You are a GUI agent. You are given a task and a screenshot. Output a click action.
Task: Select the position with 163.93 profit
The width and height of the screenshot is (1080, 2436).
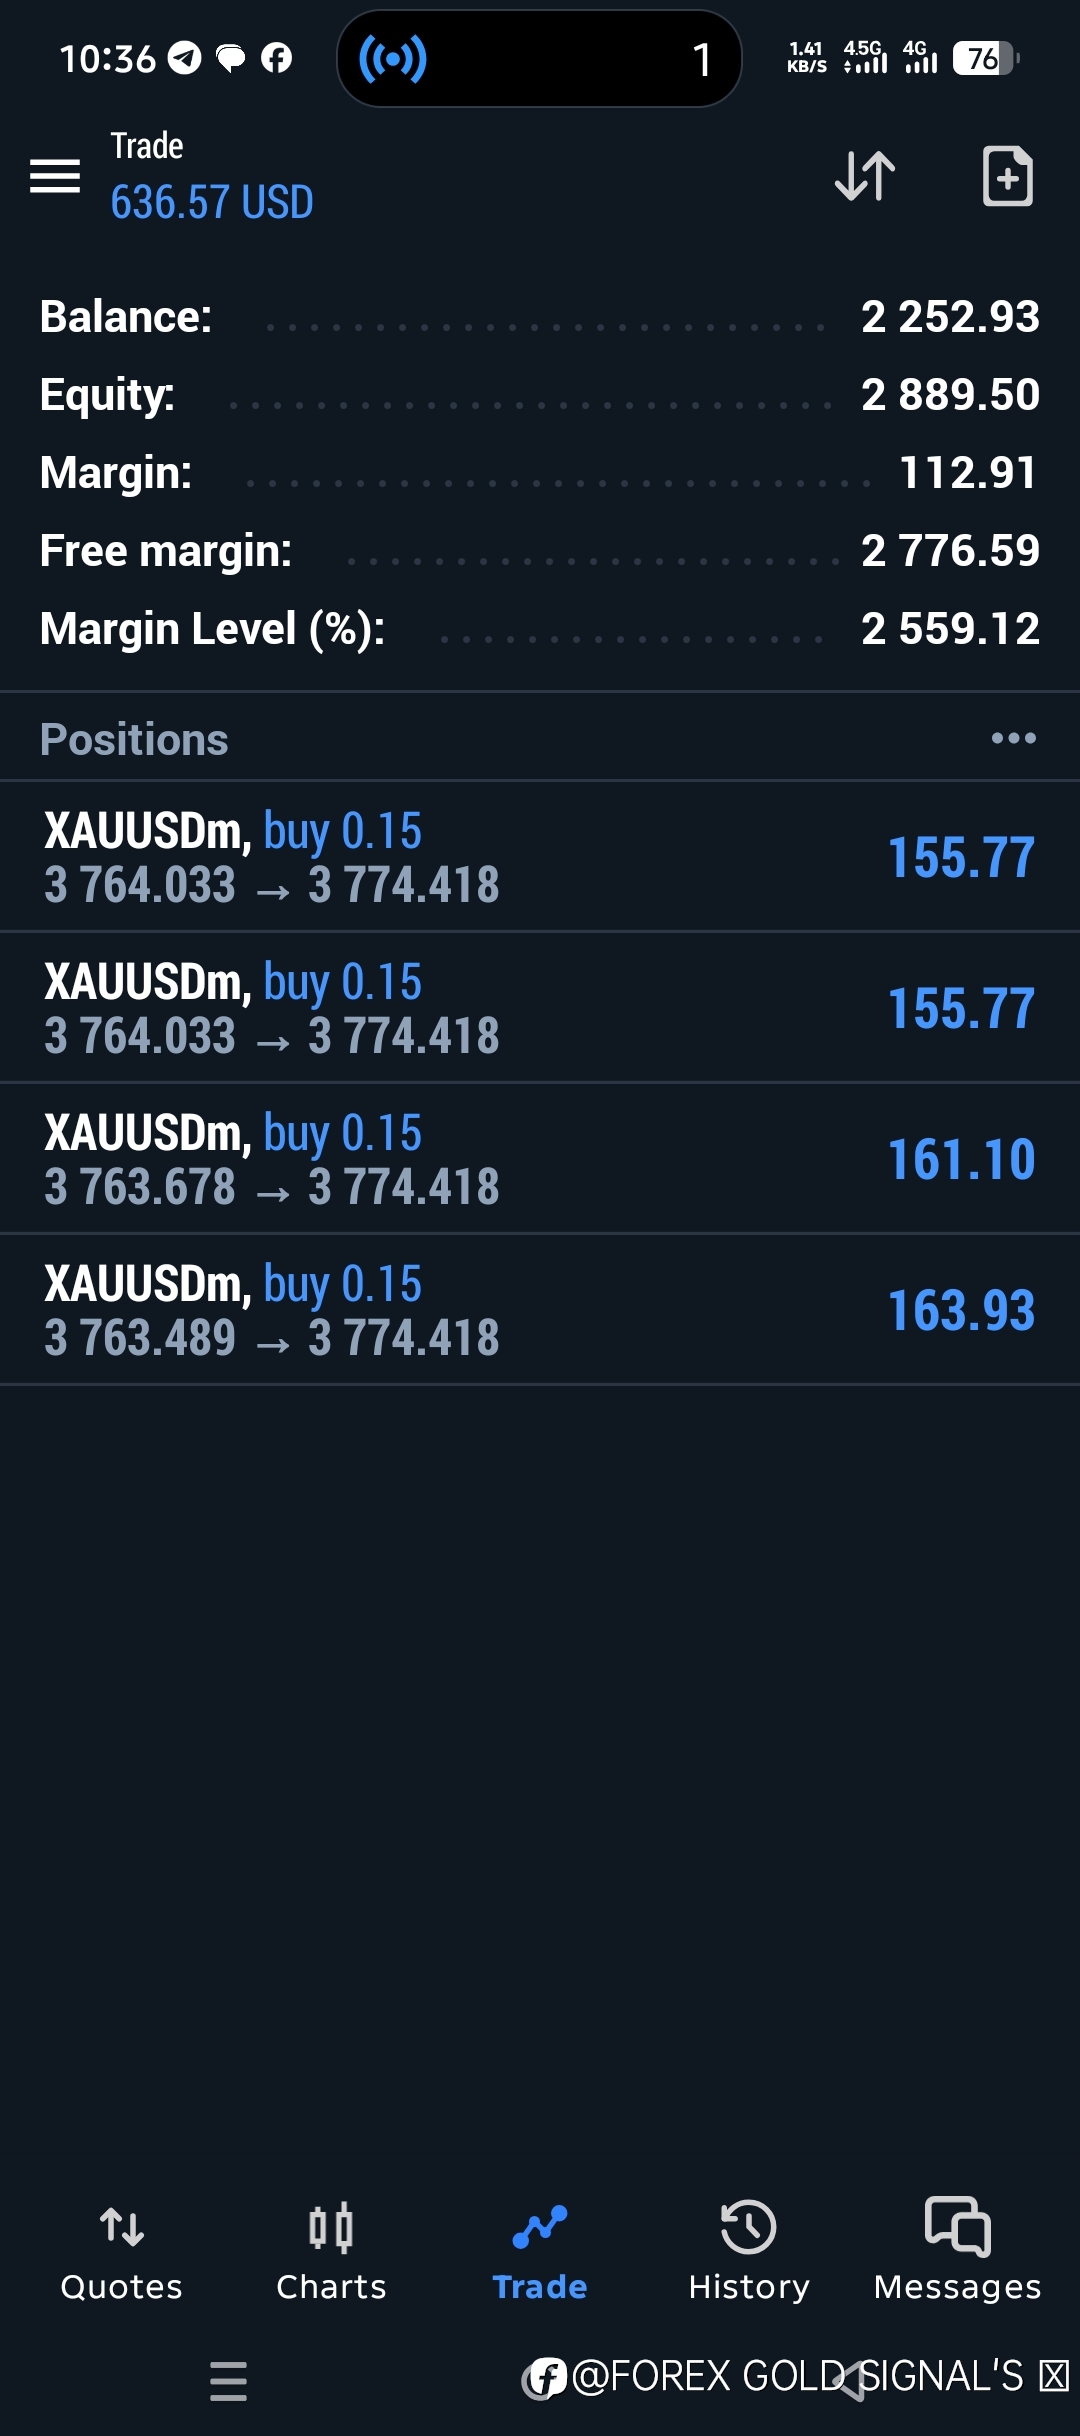pos(540,1310)
